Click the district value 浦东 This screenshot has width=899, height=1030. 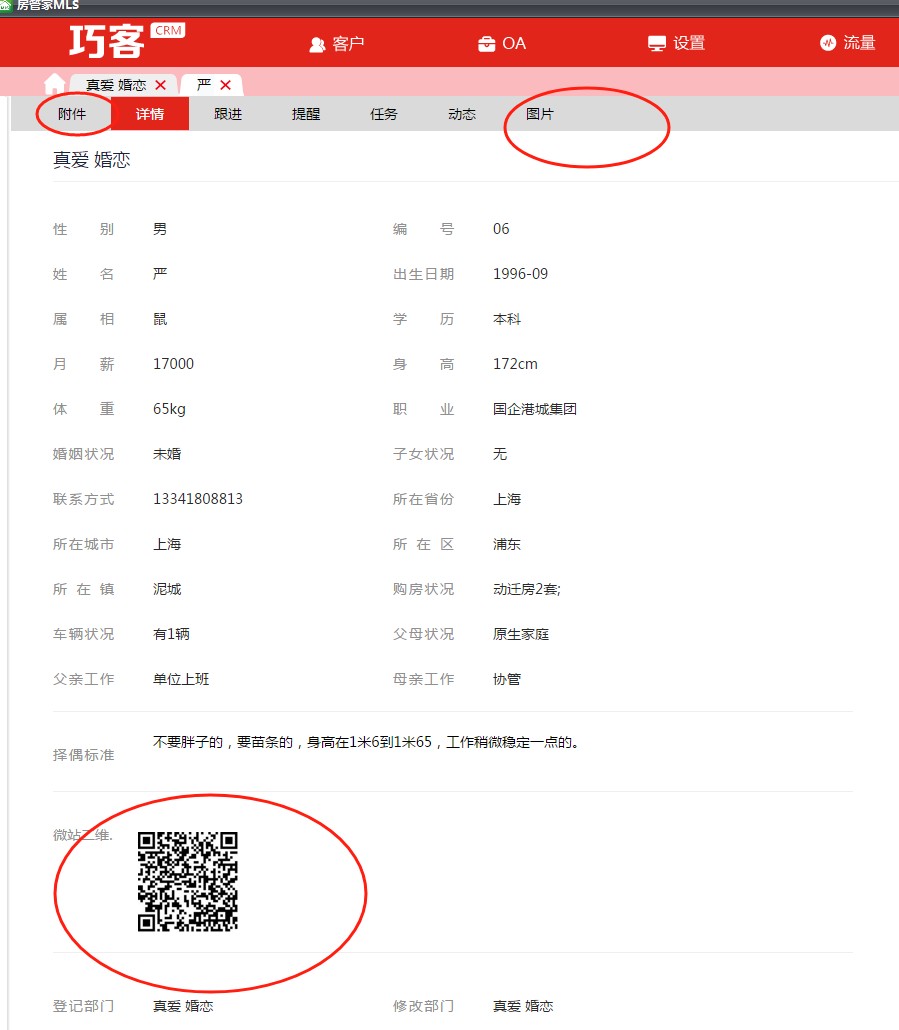pos(507,545)
